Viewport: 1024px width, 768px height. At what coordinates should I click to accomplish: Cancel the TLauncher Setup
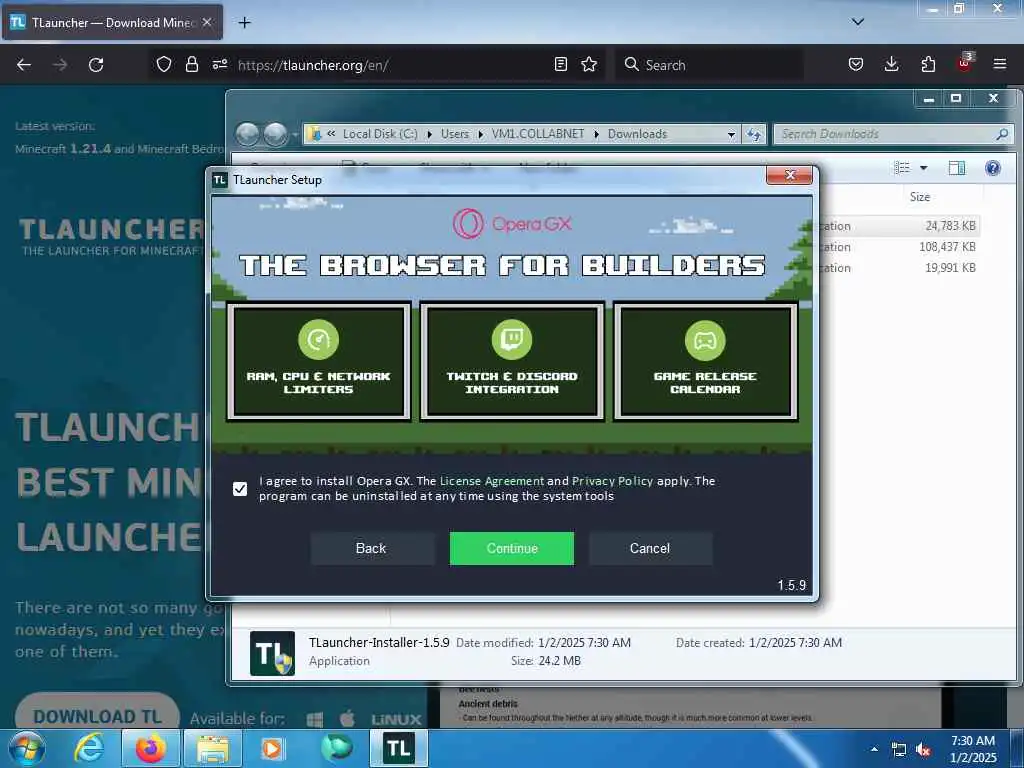point(650,548)
